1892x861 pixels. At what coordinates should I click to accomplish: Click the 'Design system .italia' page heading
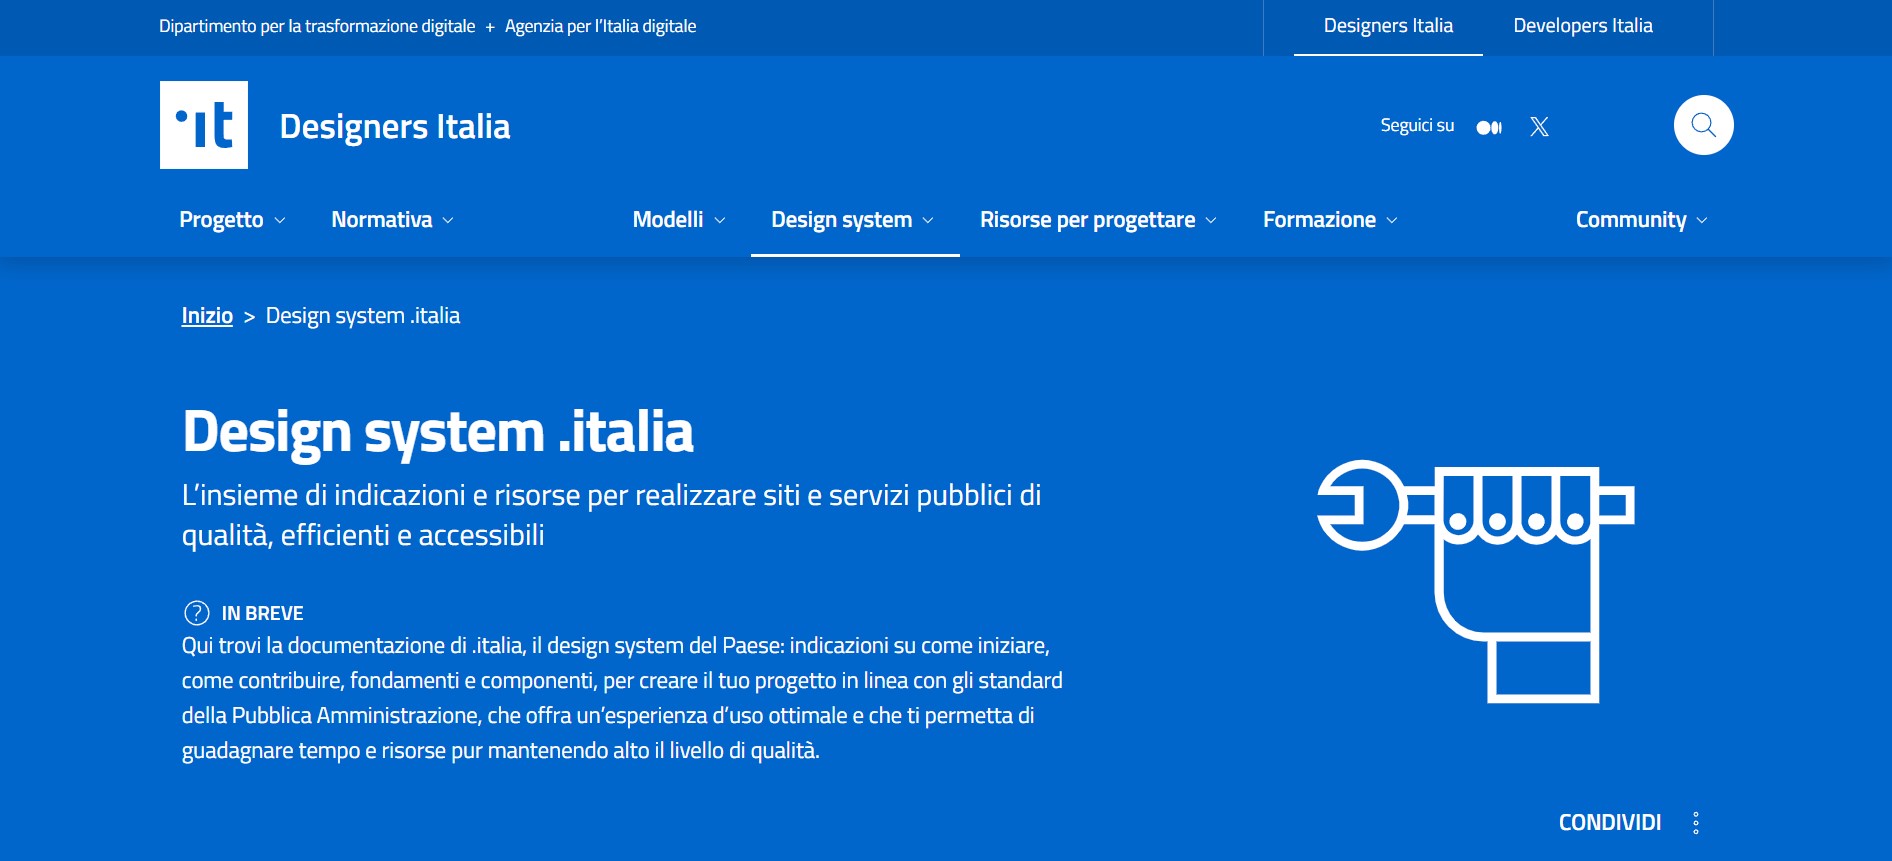pos(438,433)
